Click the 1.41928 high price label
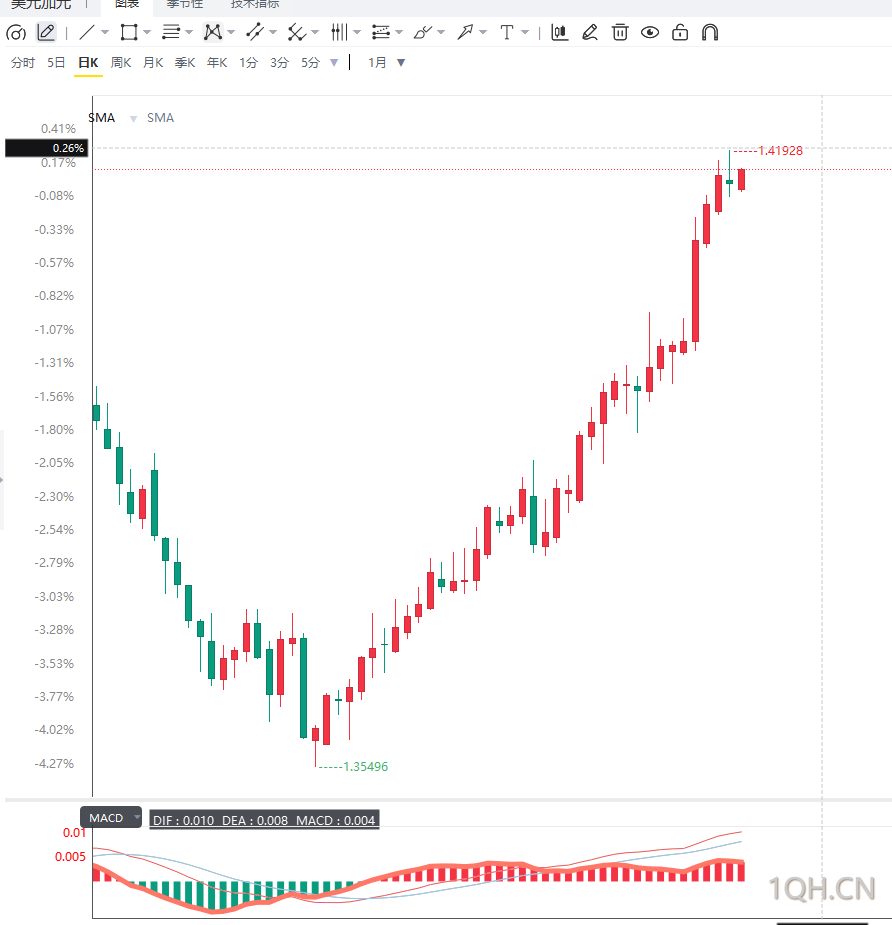Image resolution: width=892 pixels, height=925 pixels. coord(780,151)
